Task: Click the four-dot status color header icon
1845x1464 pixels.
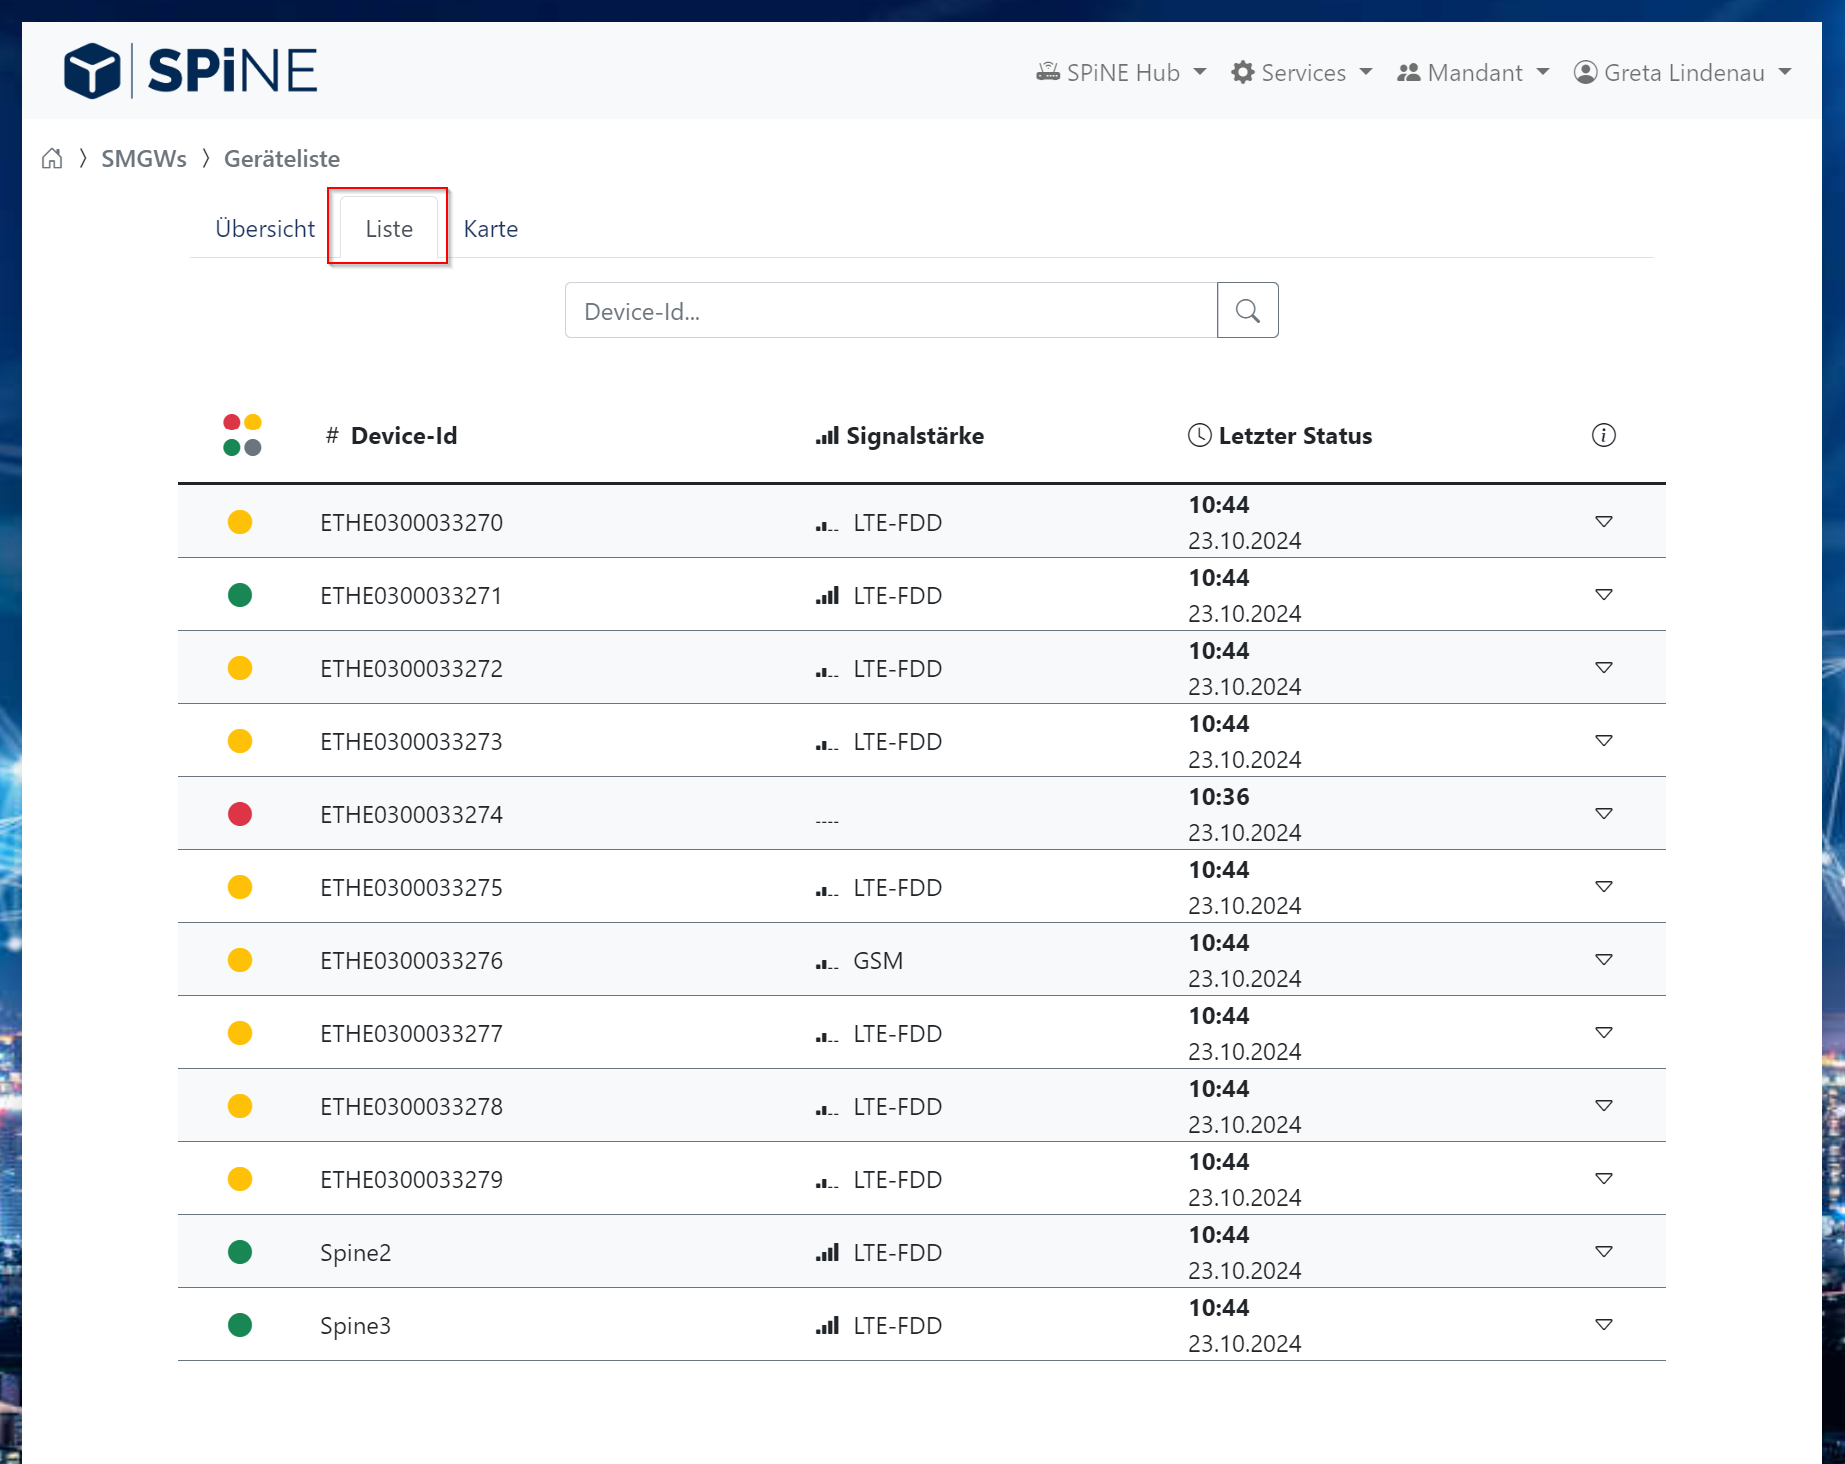Action: tap(242, 435)
